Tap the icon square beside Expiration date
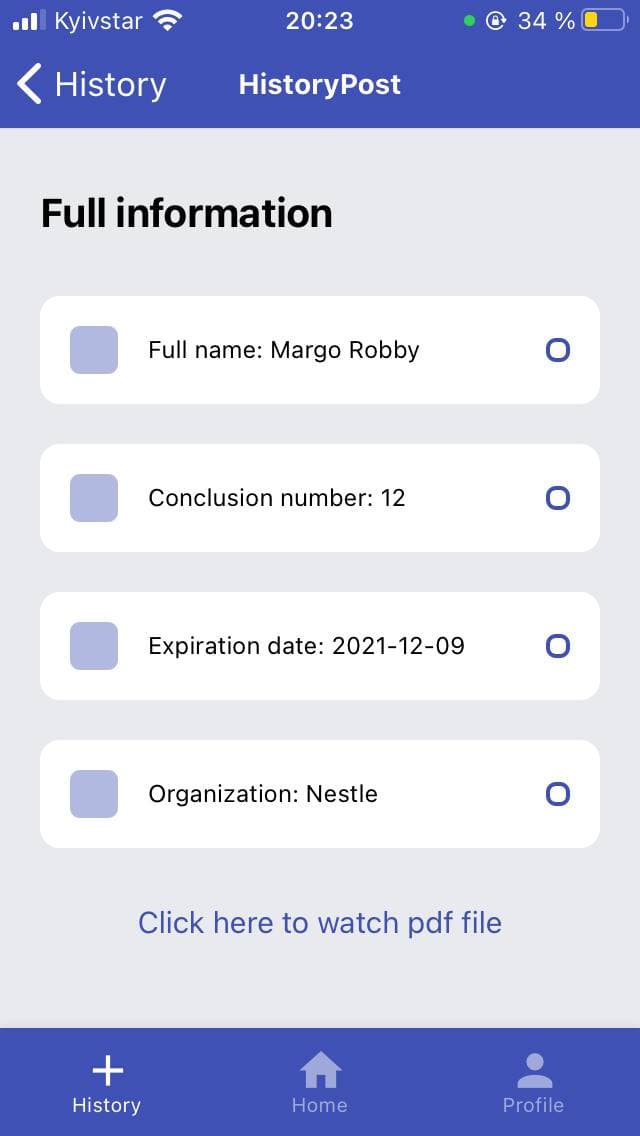The height and width of the screenshot is (1136, 640). (93, 645)
